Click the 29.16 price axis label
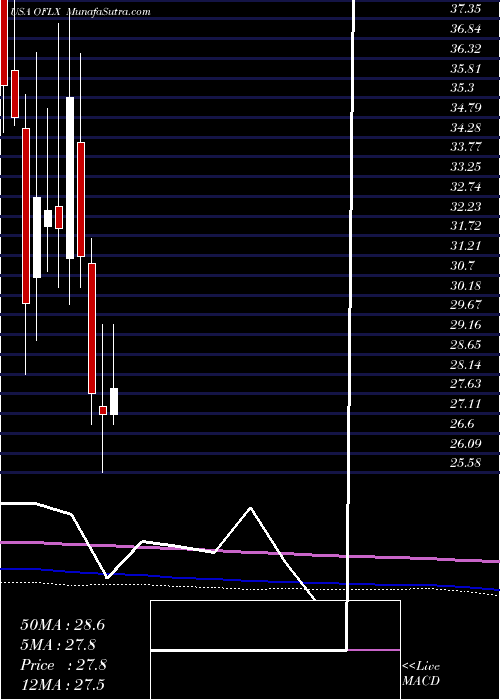This screenshot has width=500, height=700. (466, 325)
